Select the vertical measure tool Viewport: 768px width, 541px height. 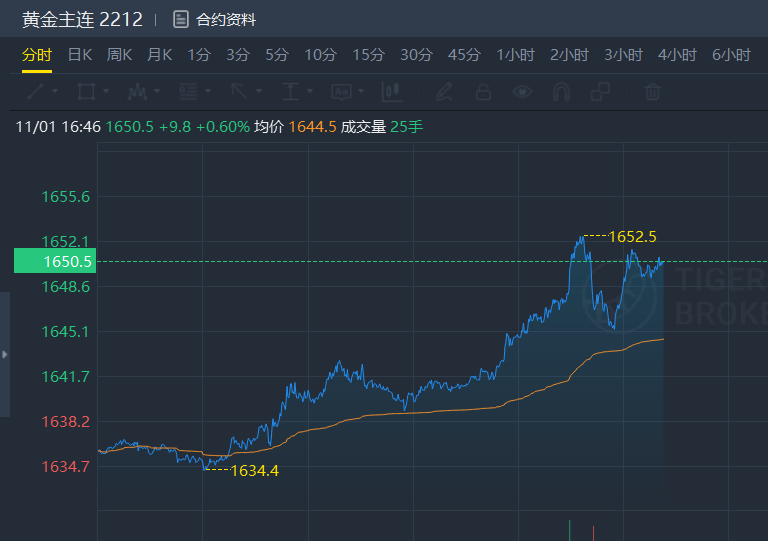click(x=290, y=91)
